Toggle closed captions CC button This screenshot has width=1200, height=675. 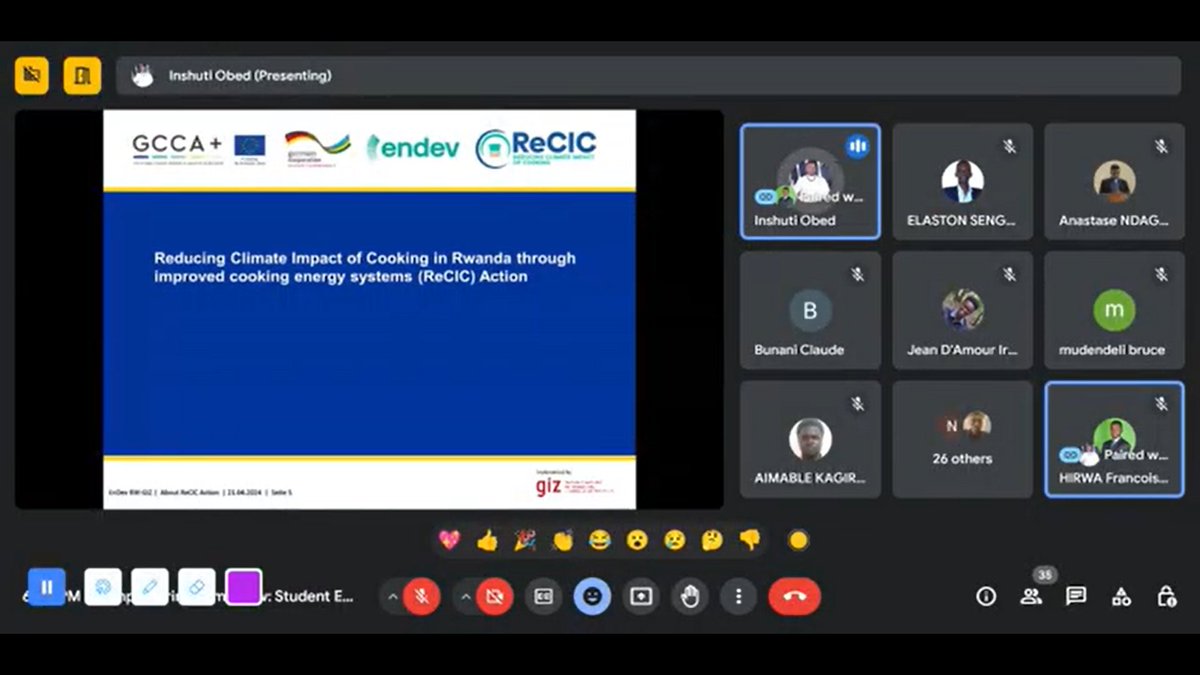(544, 596)
